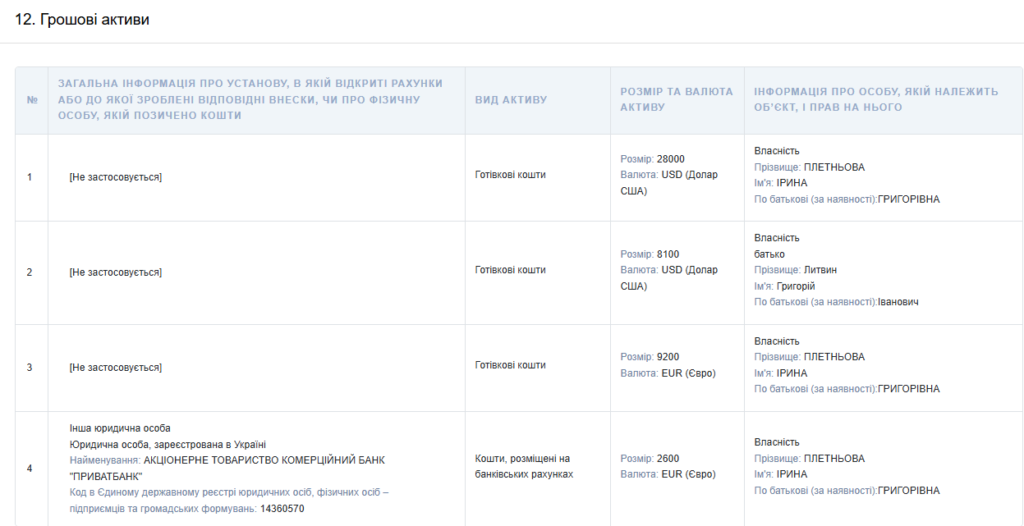Screen dimensions: 1024x526
Task: Click "Кошти, розміщені на банківських рахунках" cell
Action: (523, 466)
